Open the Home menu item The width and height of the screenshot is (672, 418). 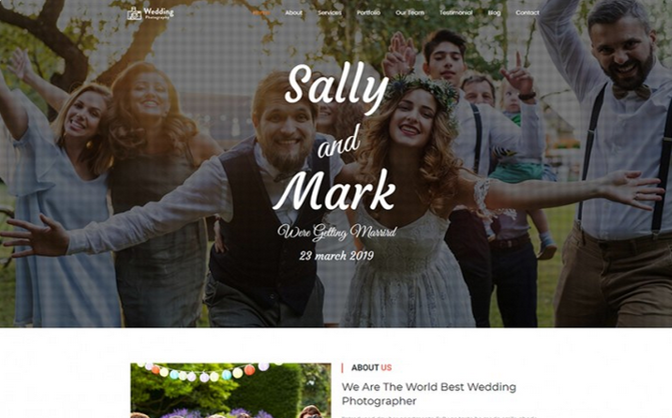[x=261, y=13]
